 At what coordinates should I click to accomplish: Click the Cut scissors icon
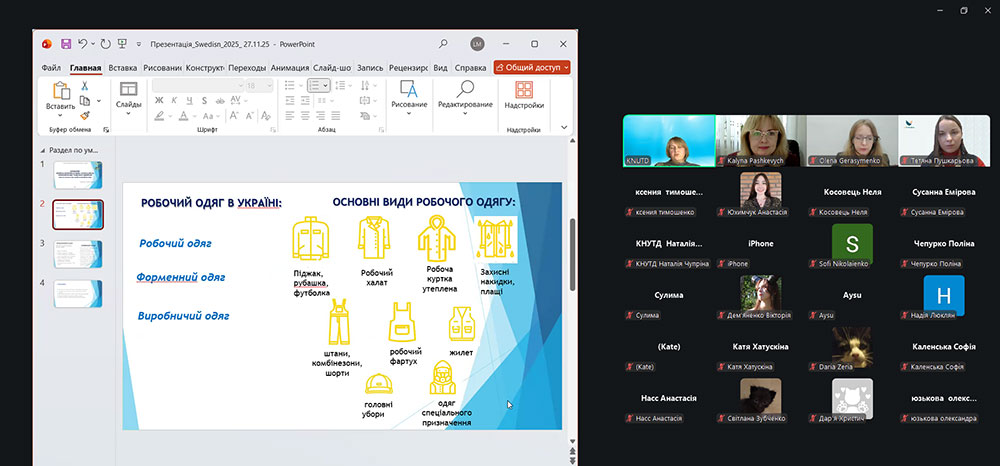pyautogui.click(x=85, y=86)
